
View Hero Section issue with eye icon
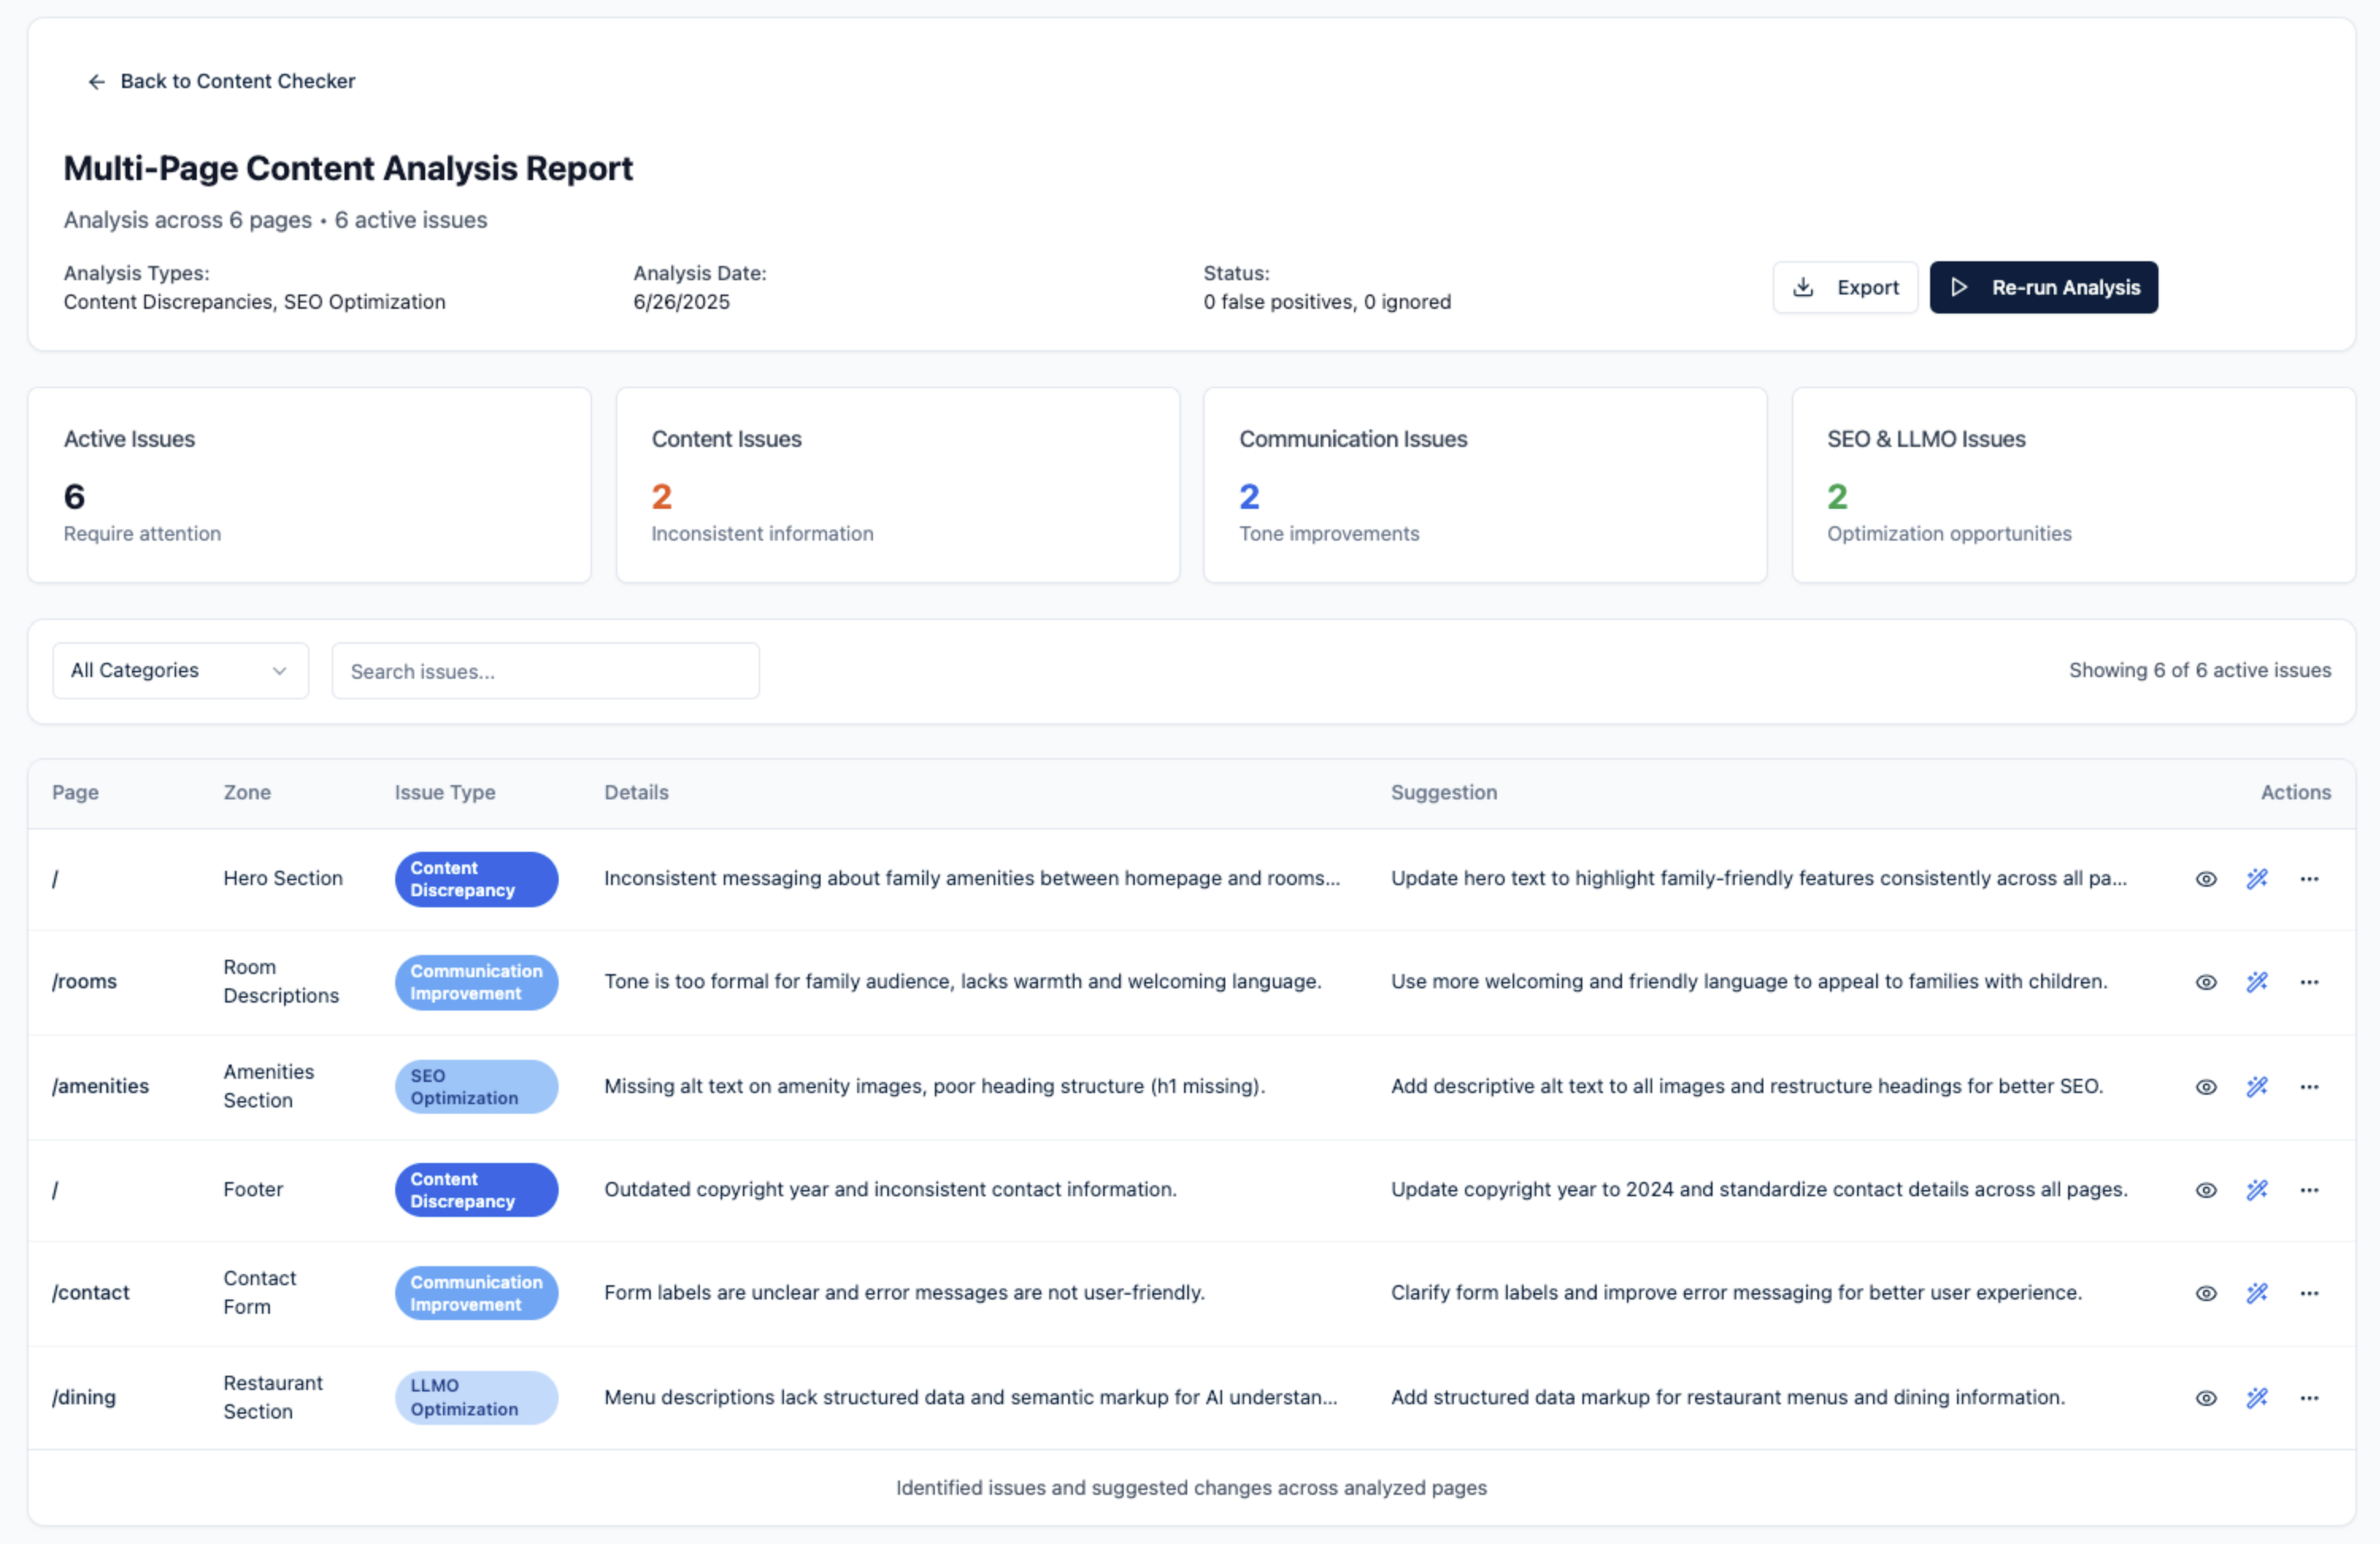2206,879
